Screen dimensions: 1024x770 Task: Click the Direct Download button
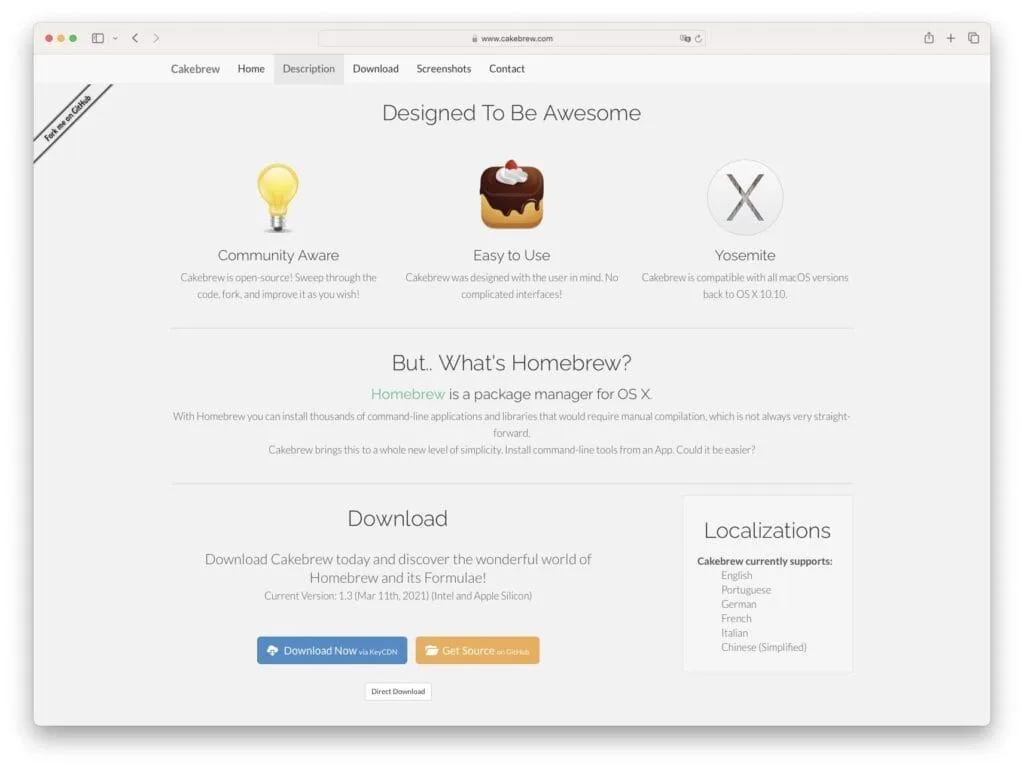[398, 692]
